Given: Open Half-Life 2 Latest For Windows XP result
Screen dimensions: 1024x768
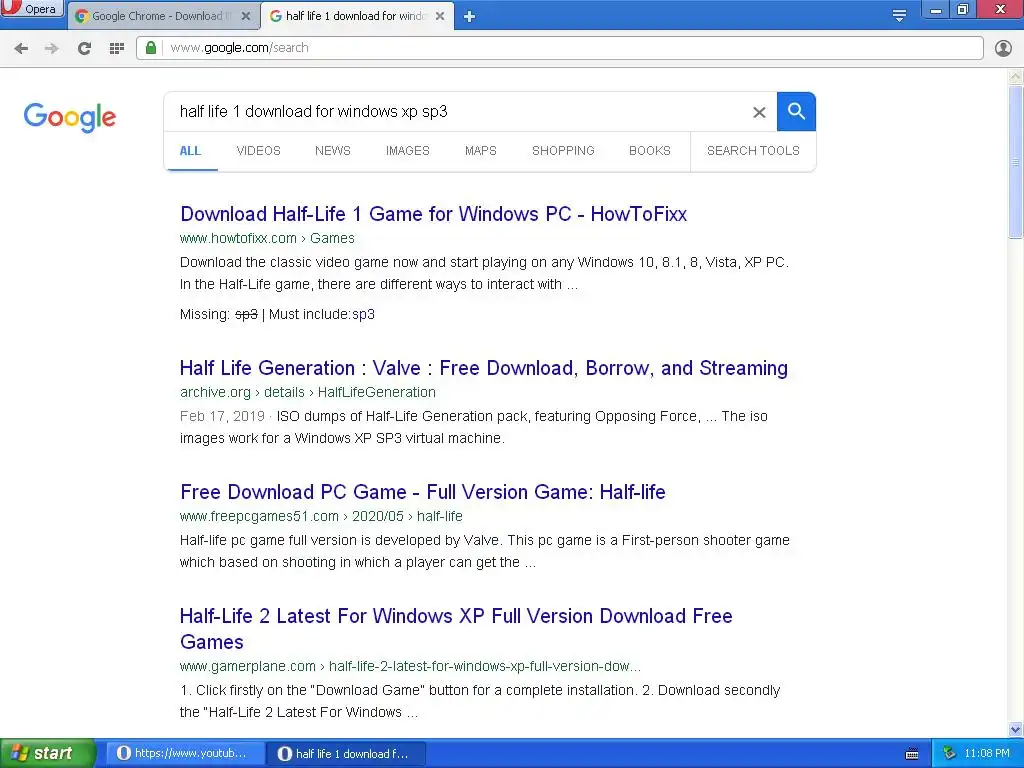Looking at the screenshot, I should click(x=456, y=629).
